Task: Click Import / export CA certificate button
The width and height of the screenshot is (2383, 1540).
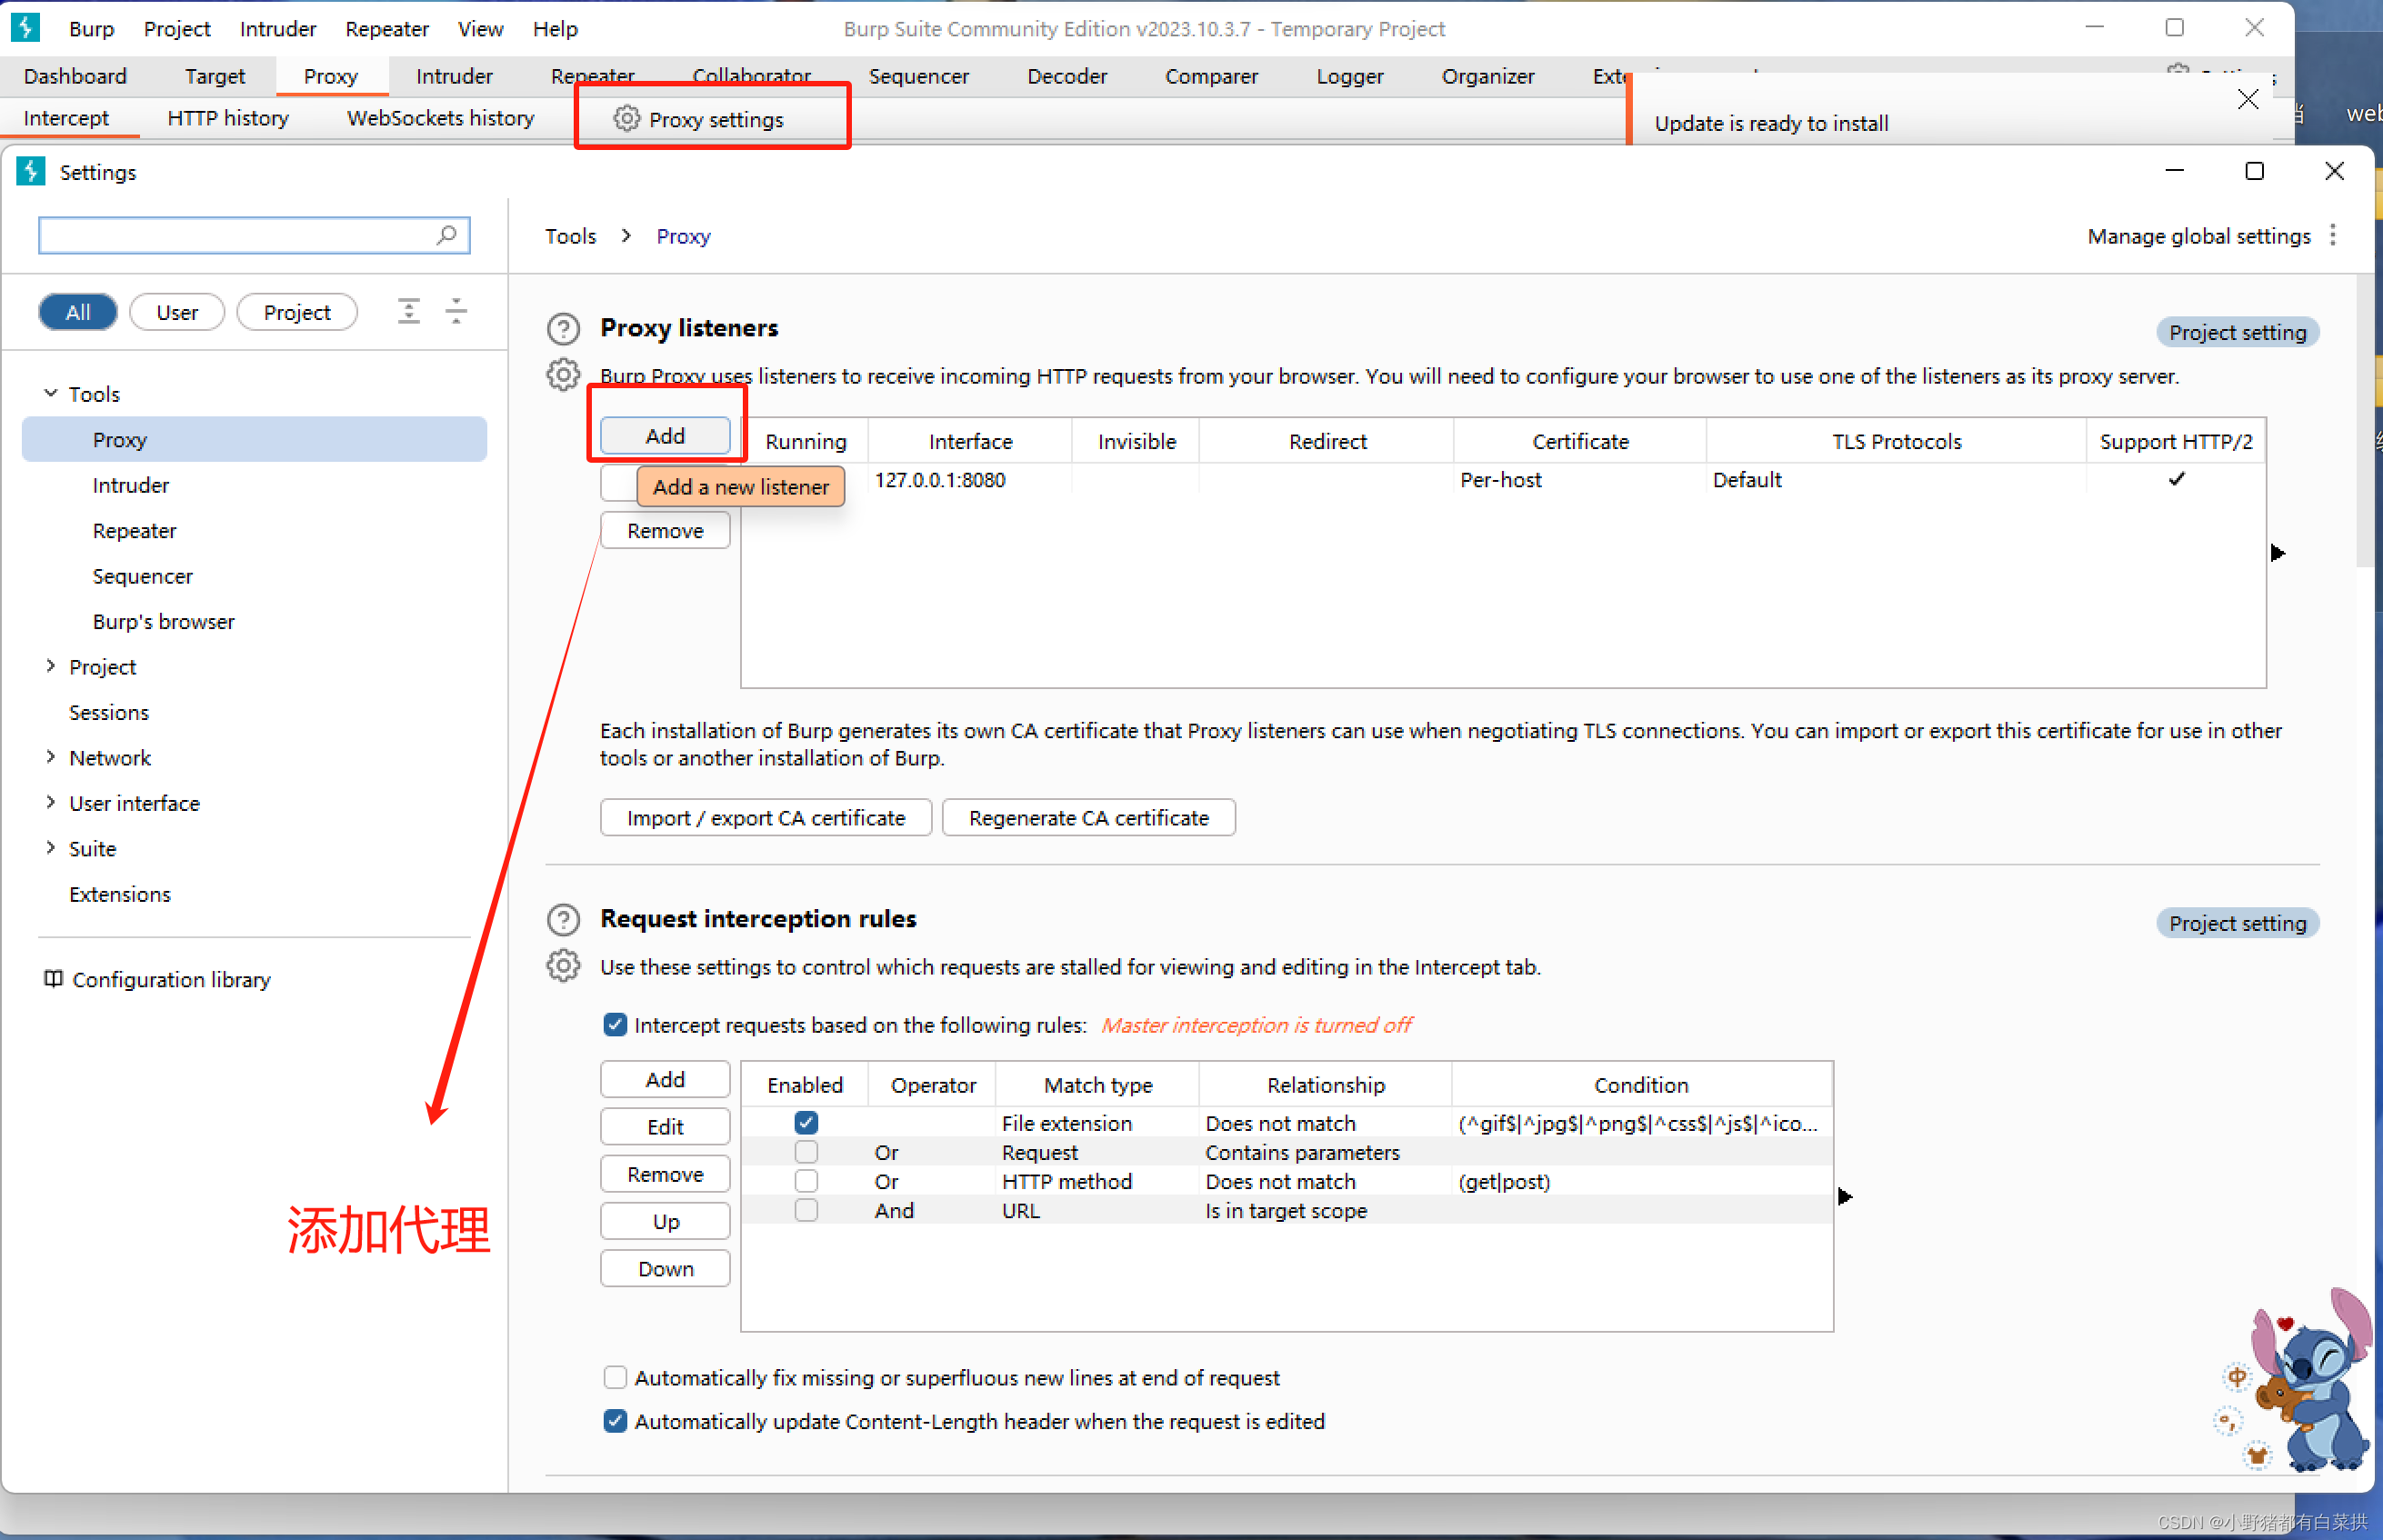Action: pyautogui.click(x=765, y=818)
